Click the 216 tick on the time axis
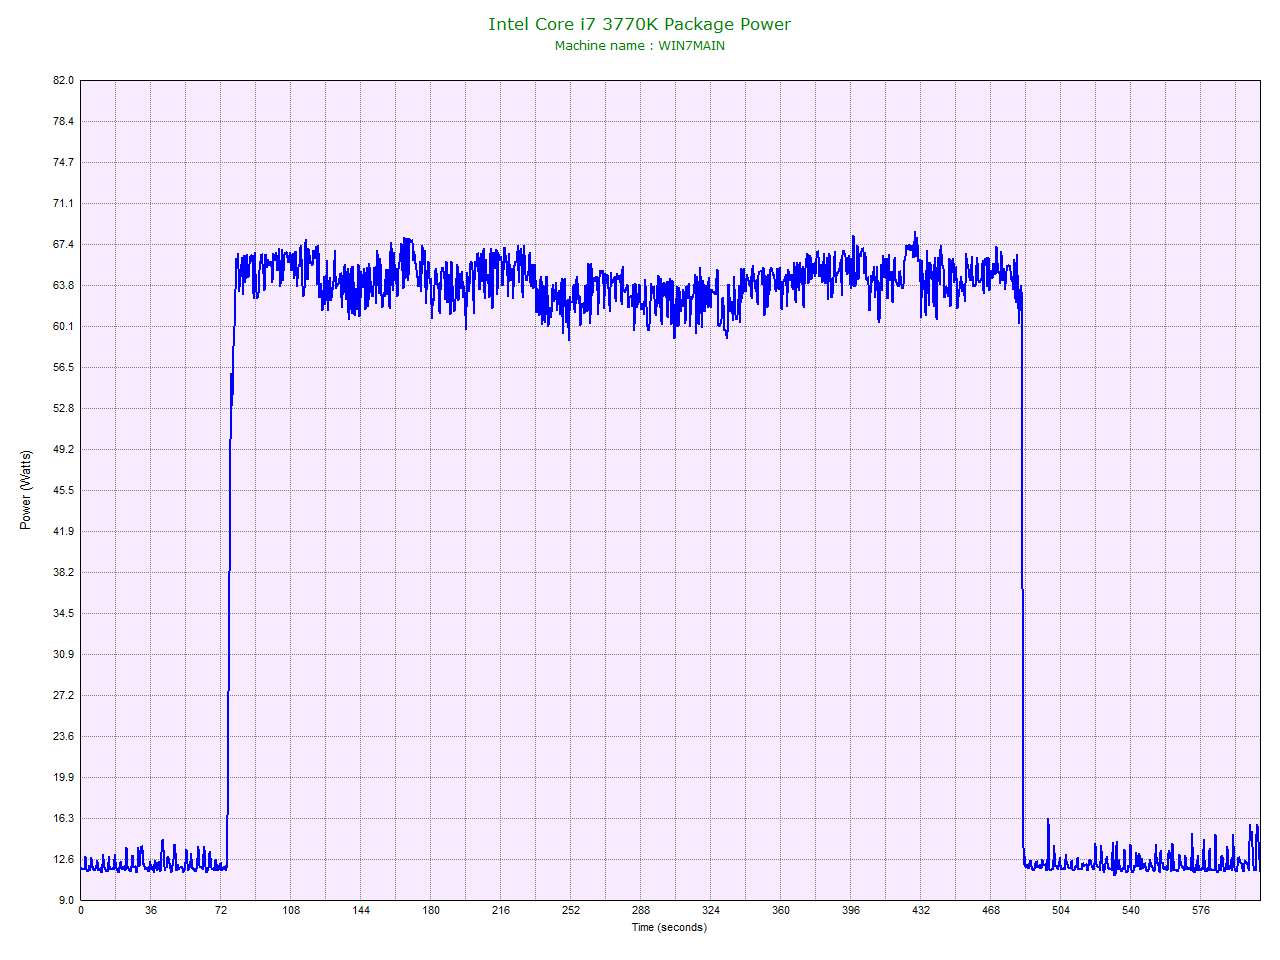This screenshot has width=1280, height=960. [x=501, y=910]
